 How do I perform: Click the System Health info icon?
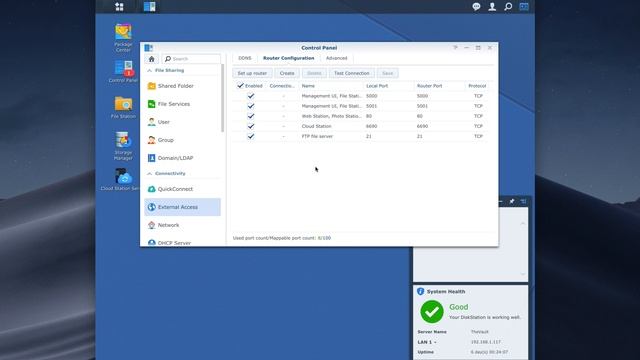(x=420, y=291)
